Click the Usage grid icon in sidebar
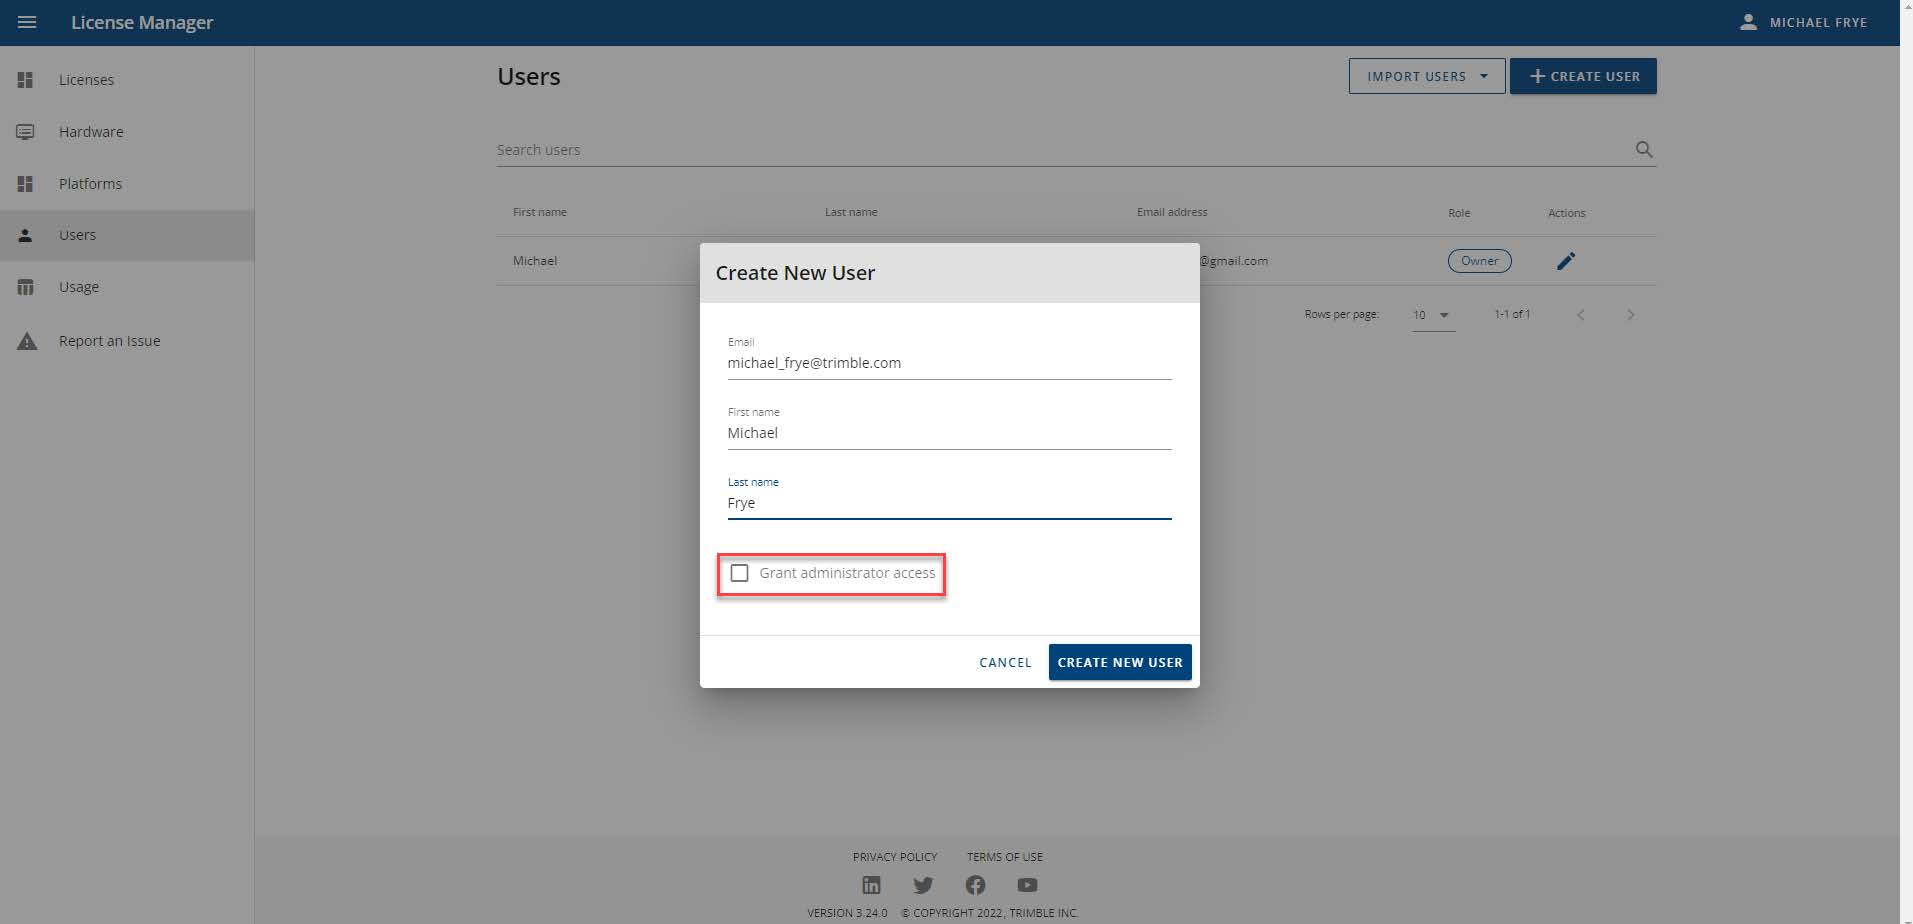The height and width of the screenshot is (924, 1913). point(25,287)
